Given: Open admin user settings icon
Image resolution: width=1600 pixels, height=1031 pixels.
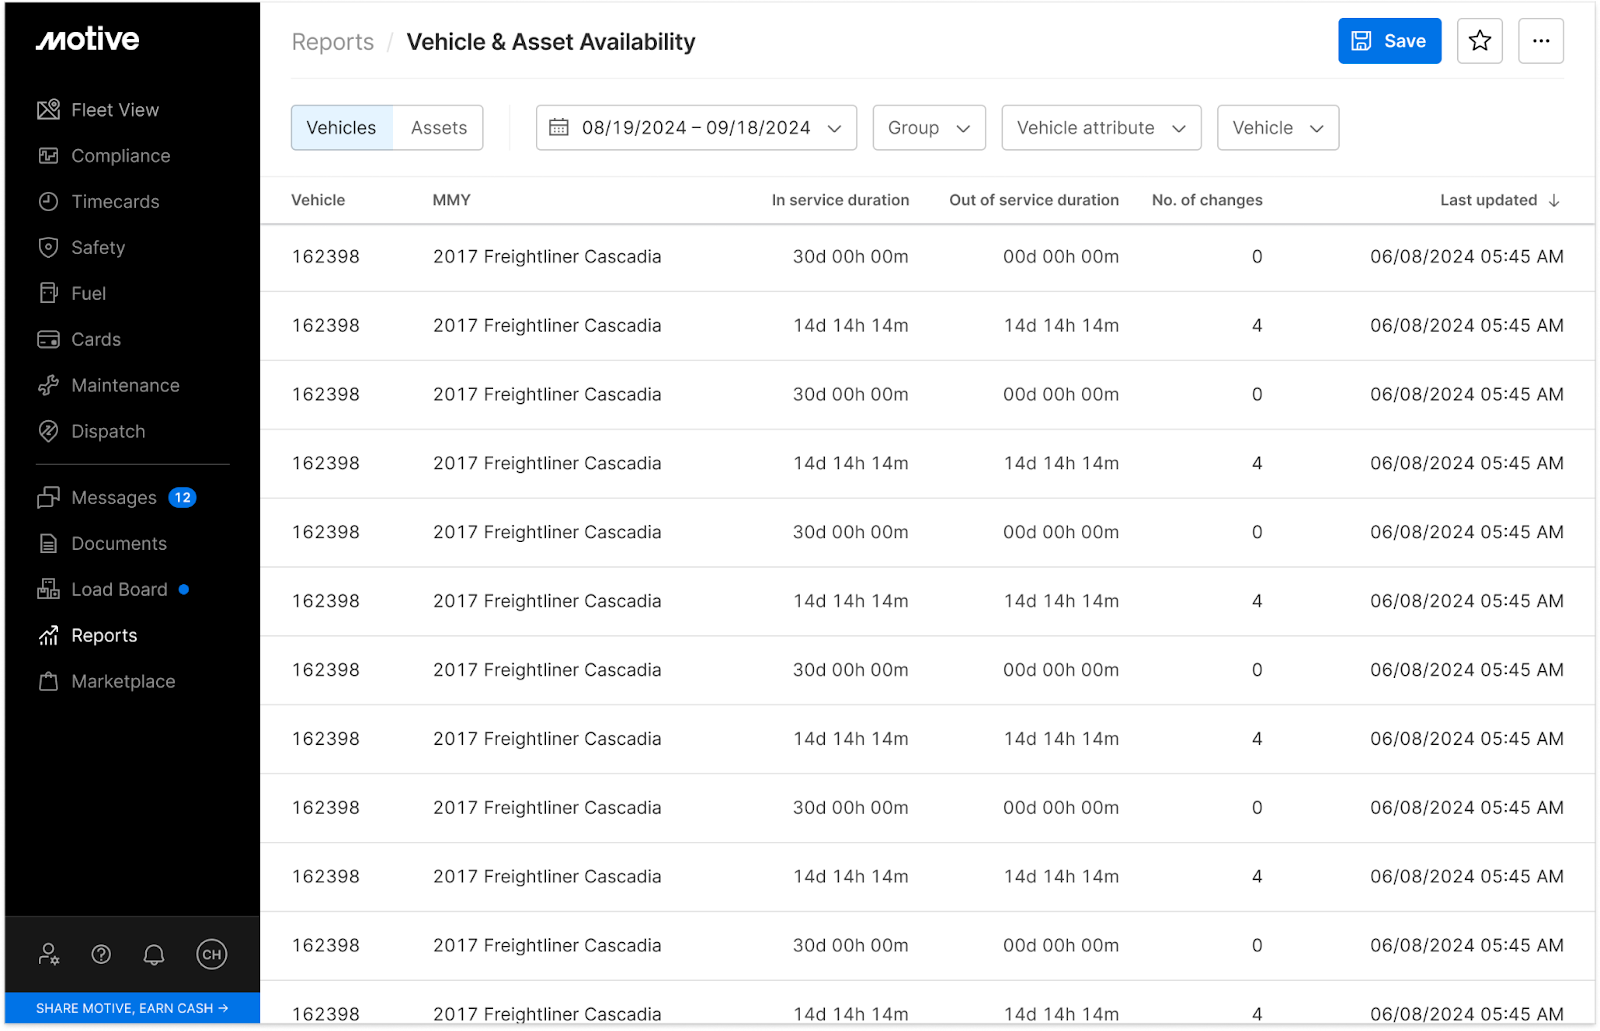Looking at the screenshot, I should tap(48, 955).
